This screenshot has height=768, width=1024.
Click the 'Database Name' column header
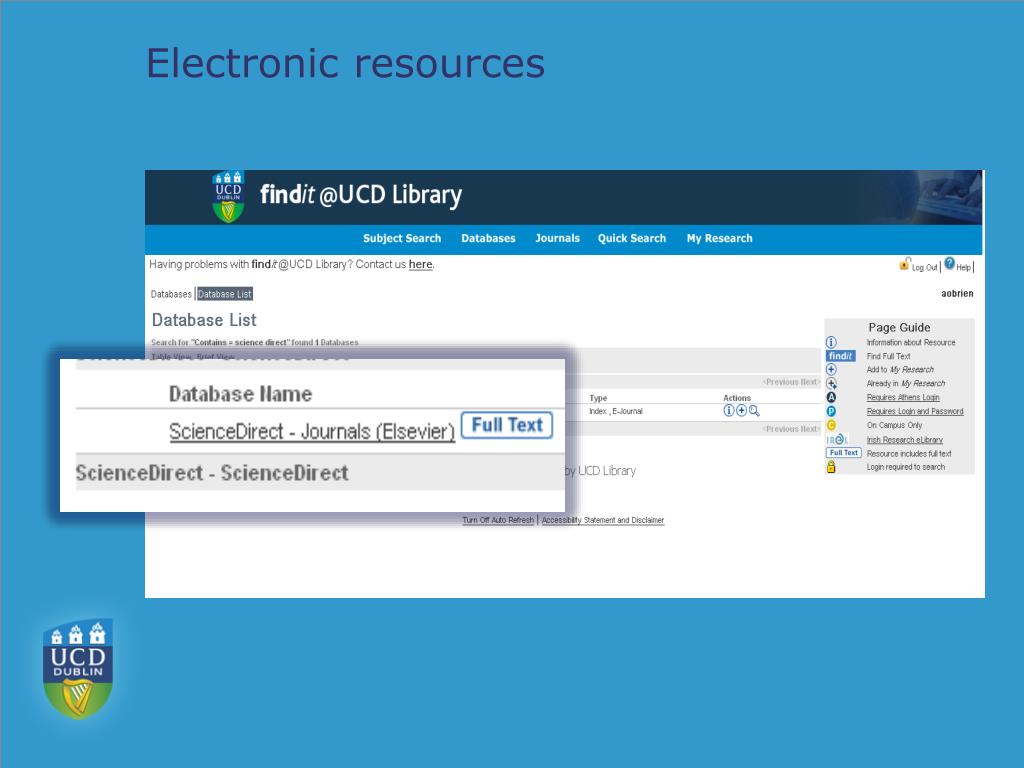[x=240, y=394]
